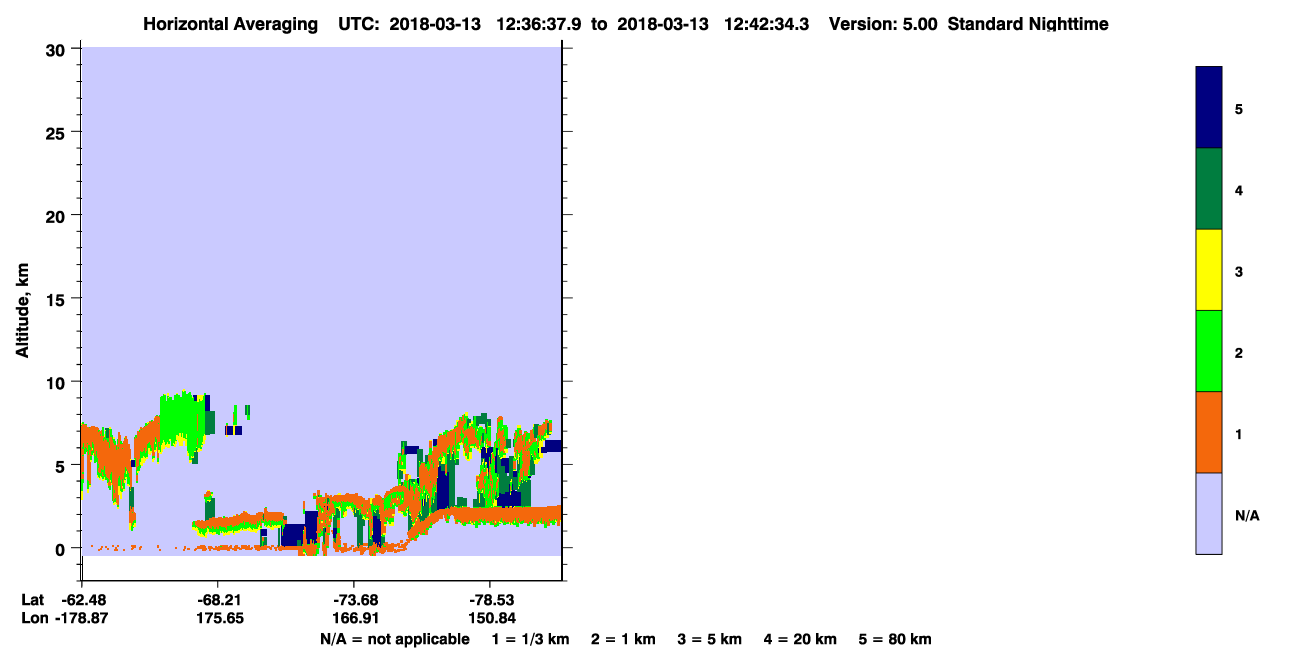Viewport: 1300px width, 667px height.
Task: Click the longitude value 175.65
Action: pyautogui.click(x=218, y=619)
